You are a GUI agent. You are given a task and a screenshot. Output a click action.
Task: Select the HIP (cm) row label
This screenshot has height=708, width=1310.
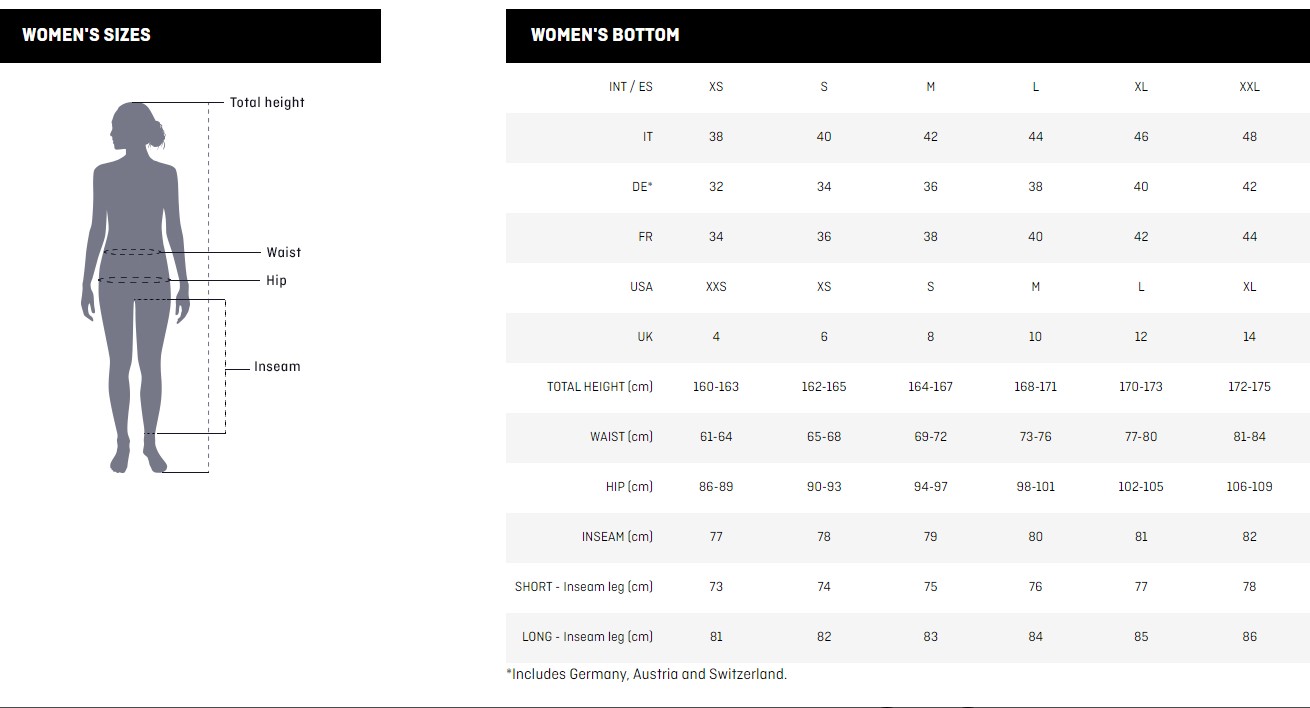coord(629,487)
